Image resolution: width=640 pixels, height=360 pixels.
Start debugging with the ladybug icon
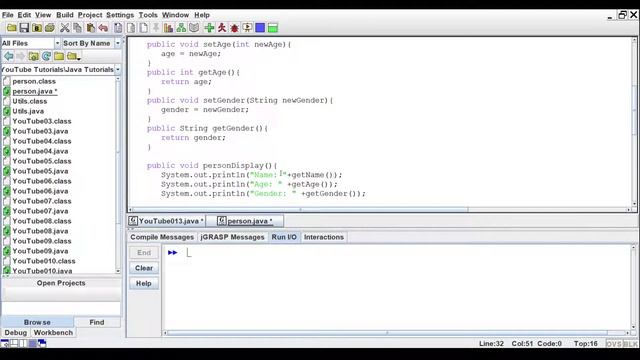click(x=234, y=28)
